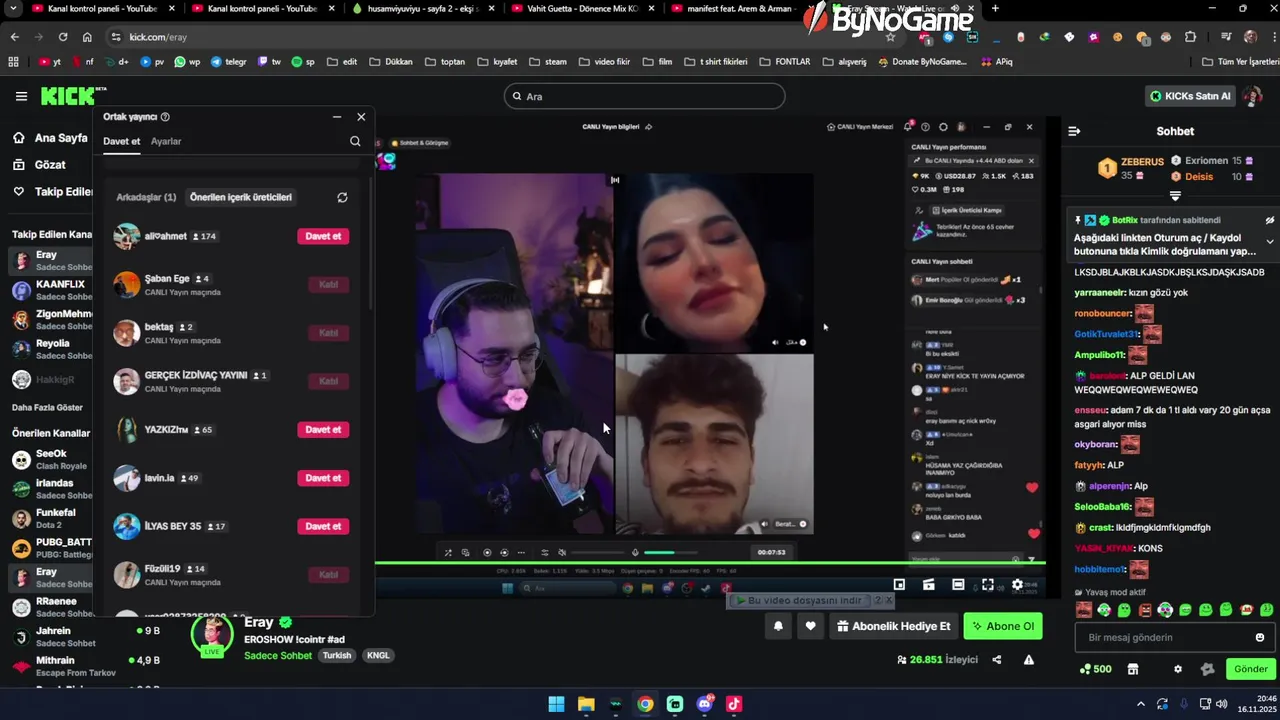
Task: Open Windows Start button
Action: (556, 704)
